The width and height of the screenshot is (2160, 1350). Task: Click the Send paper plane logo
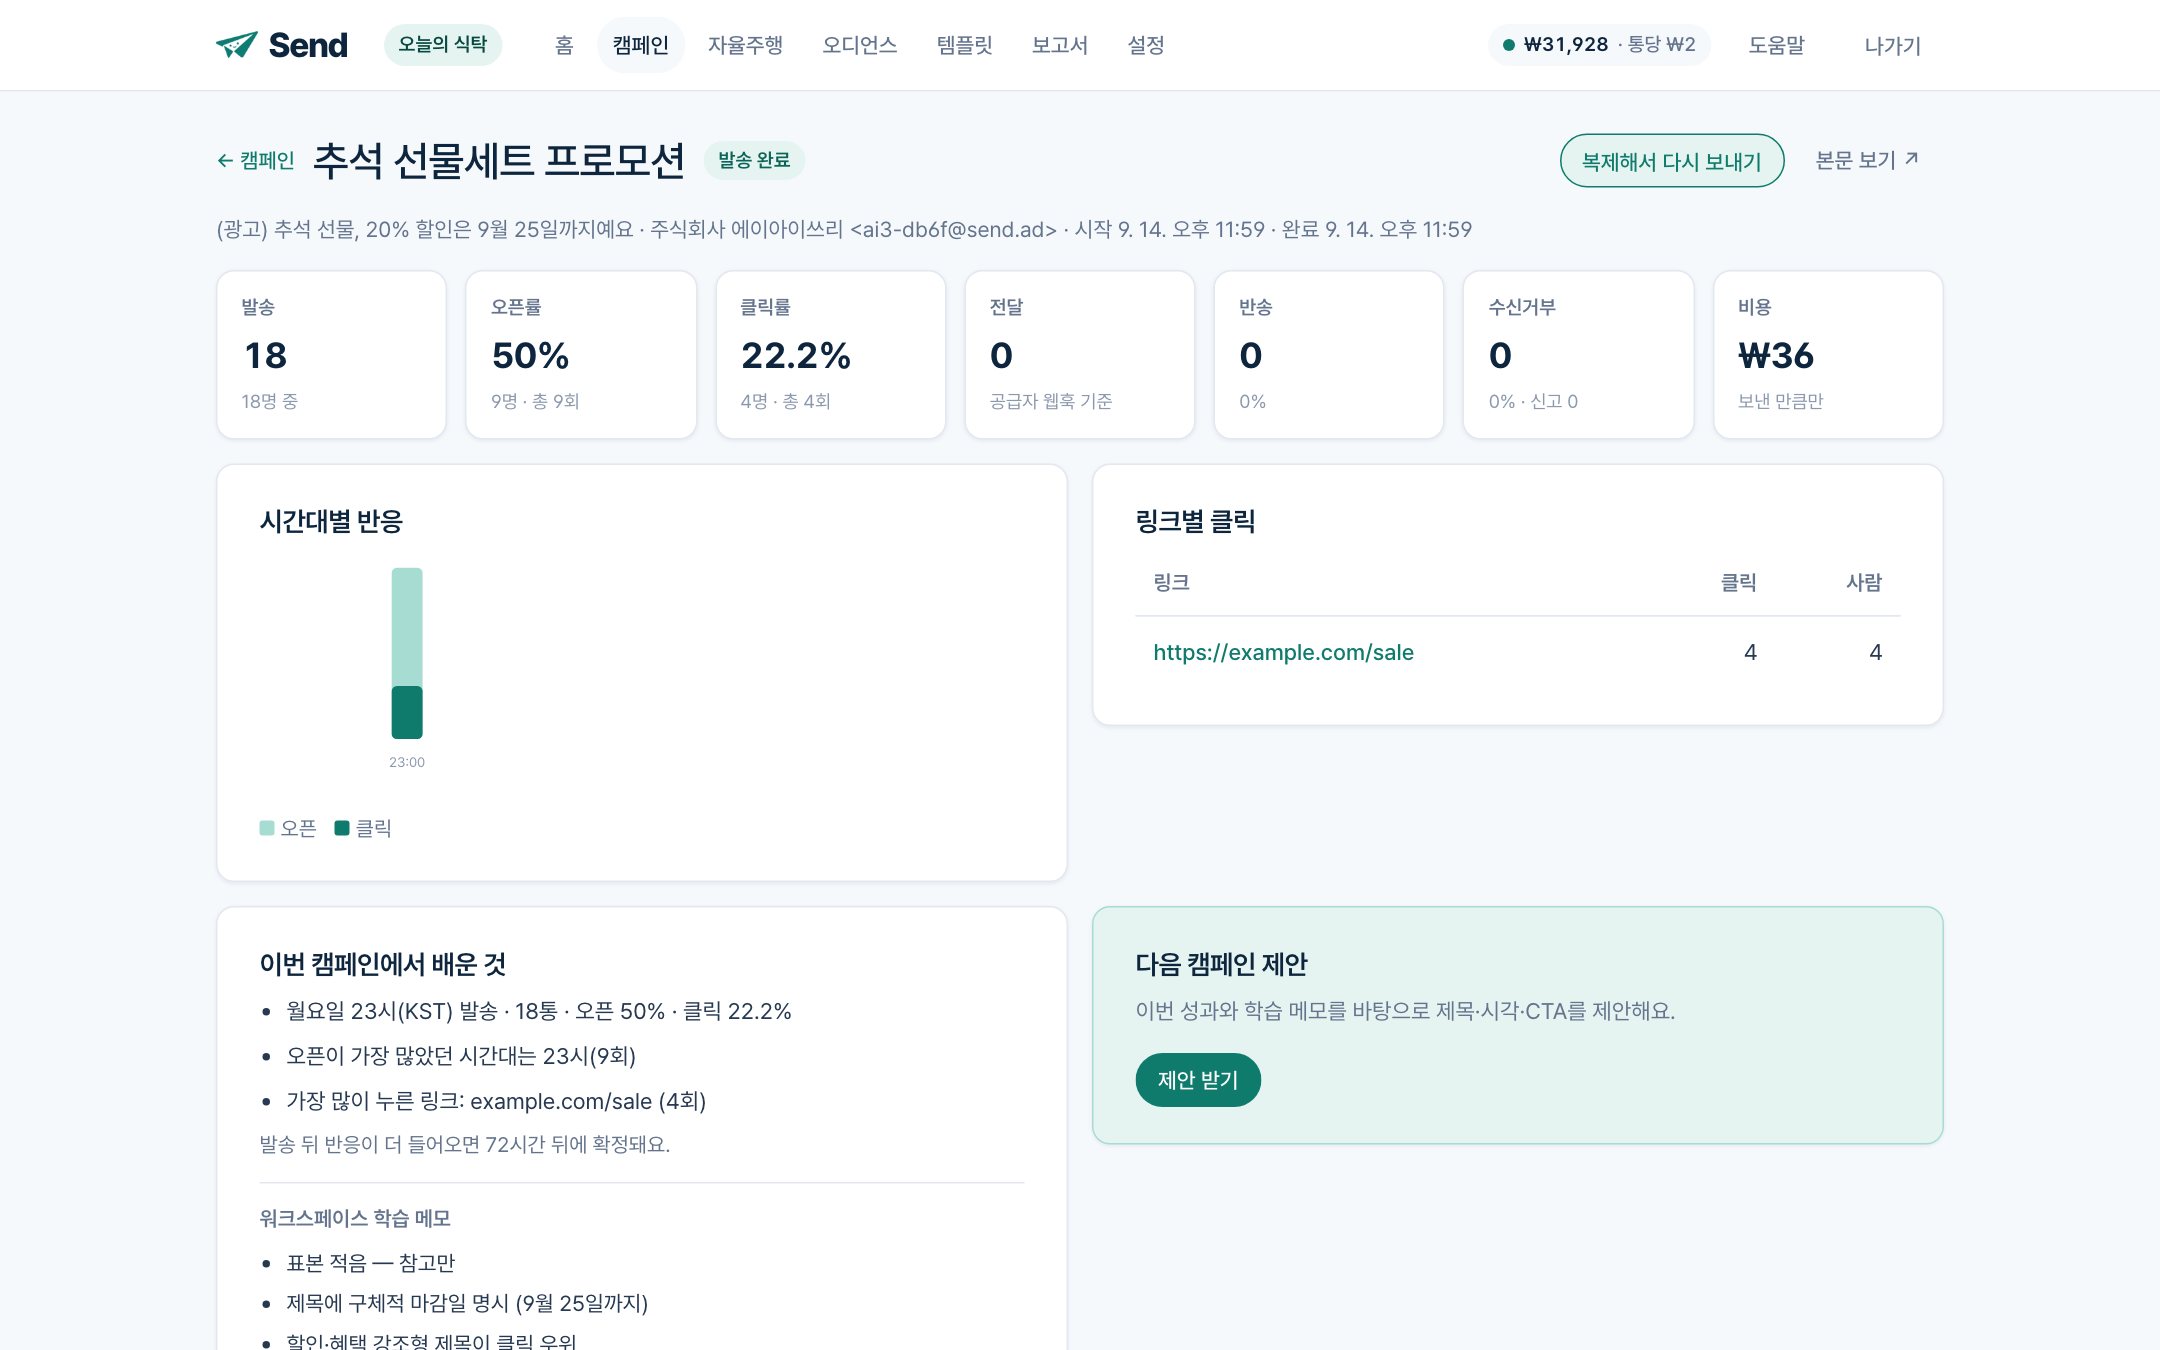282,45
